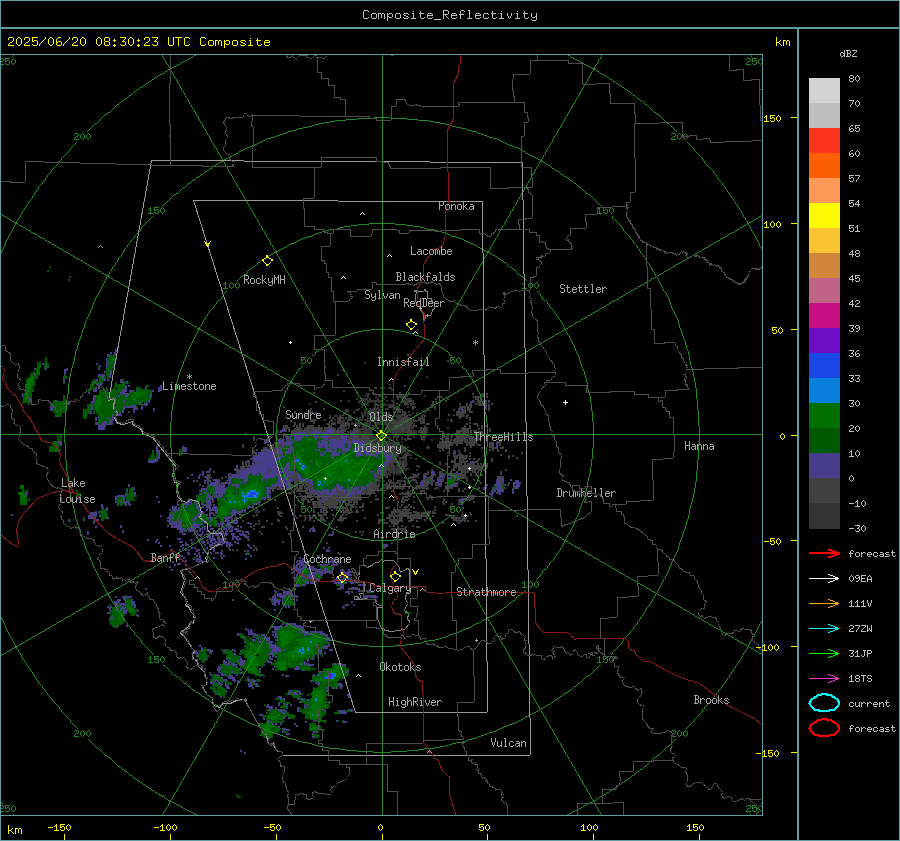Image resolution: width=900 pixels, height=841 pixels.
Task: Click the Lacombe city label
Action: click(431, 251)
